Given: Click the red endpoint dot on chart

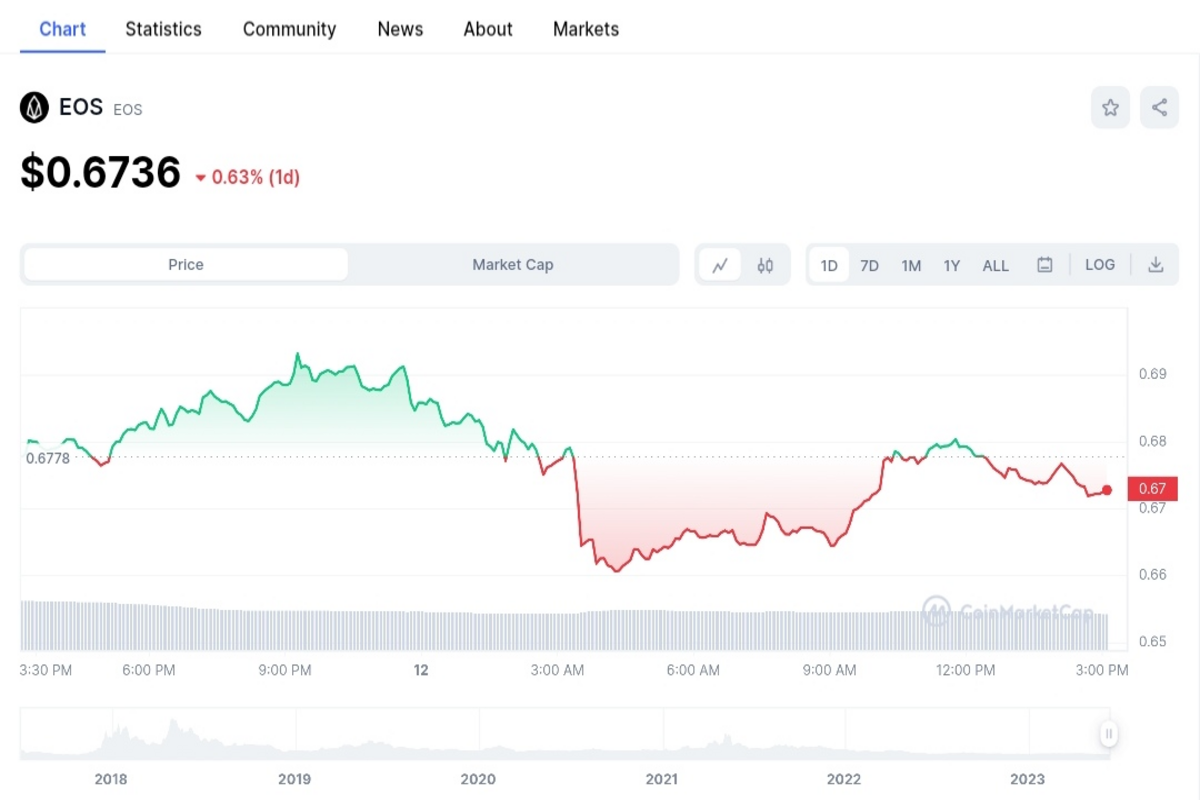Looking at the screenshot, I should (x=1107, y=490).
